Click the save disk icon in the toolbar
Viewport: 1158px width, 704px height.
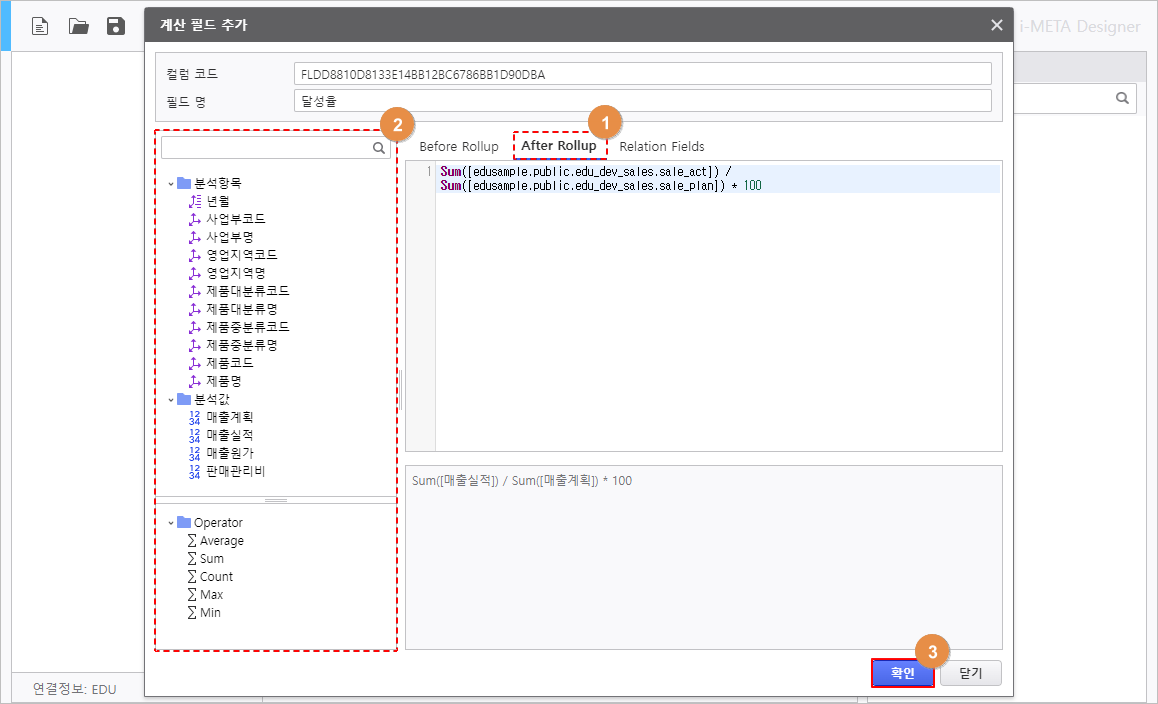coord(116,27)
